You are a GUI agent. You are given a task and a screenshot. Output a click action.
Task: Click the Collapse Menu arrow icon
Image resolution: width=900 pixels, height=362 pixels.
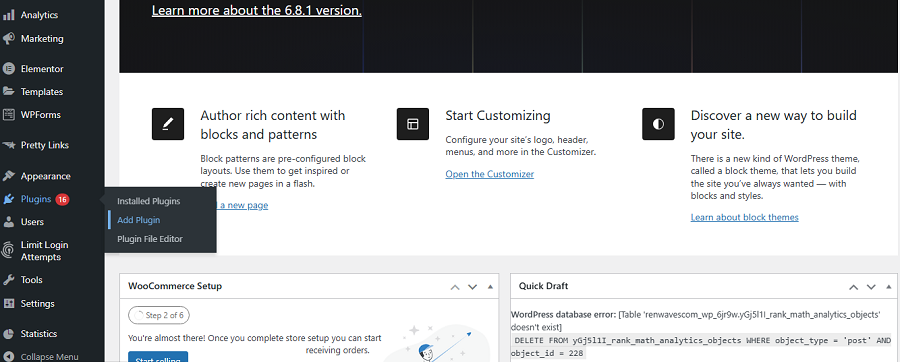point(9,357)
